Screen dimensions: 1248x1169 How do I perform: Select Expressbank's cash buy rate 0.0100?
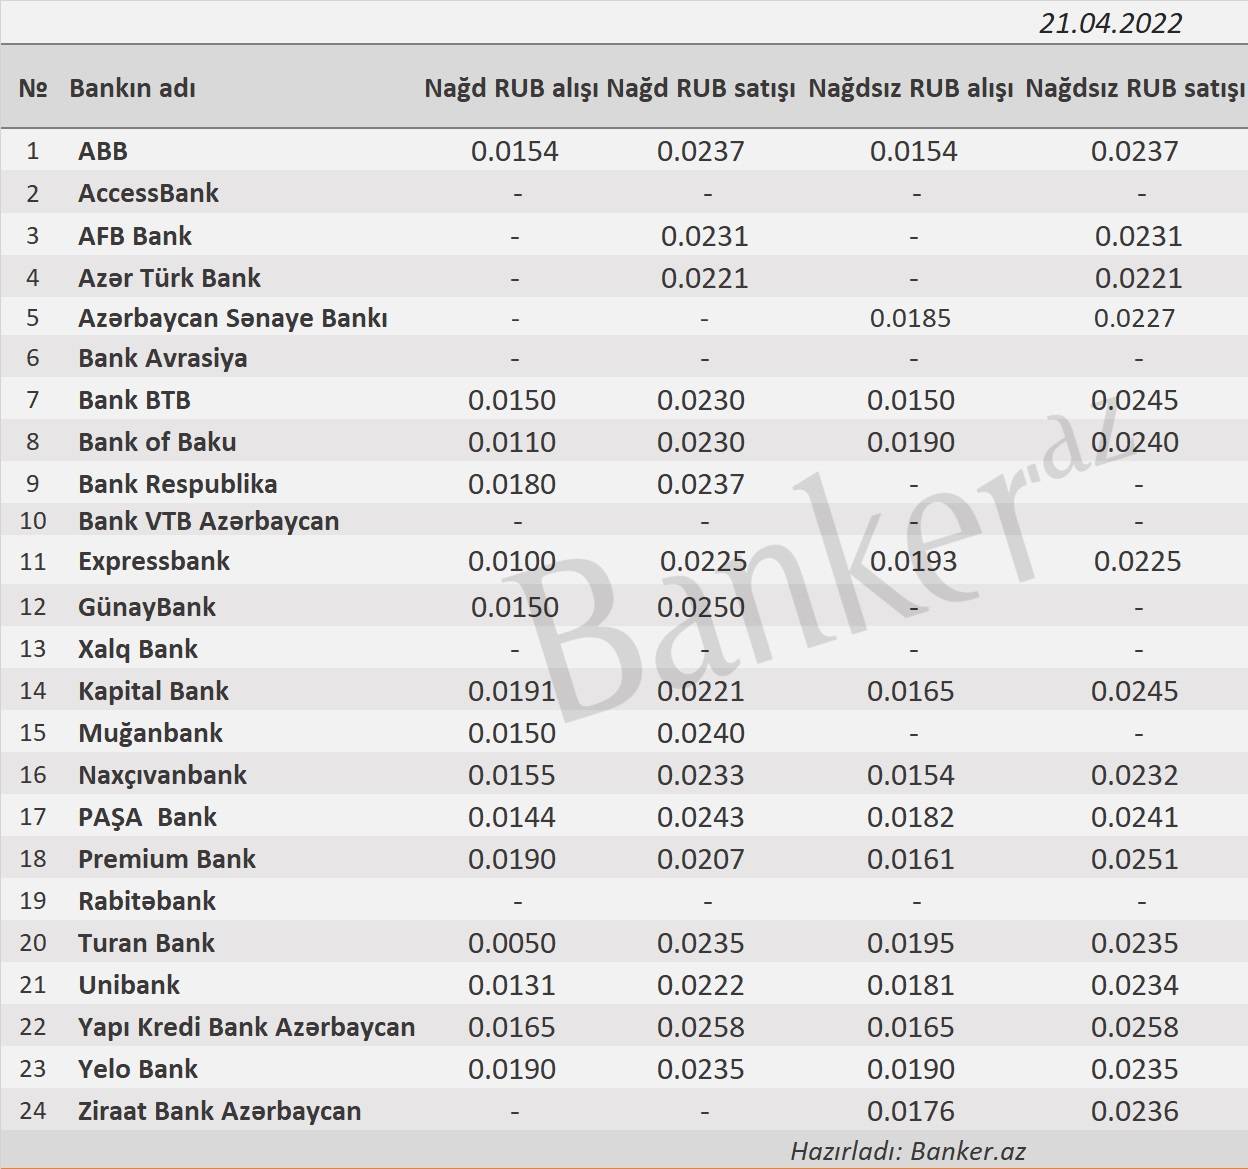(512, 561)
